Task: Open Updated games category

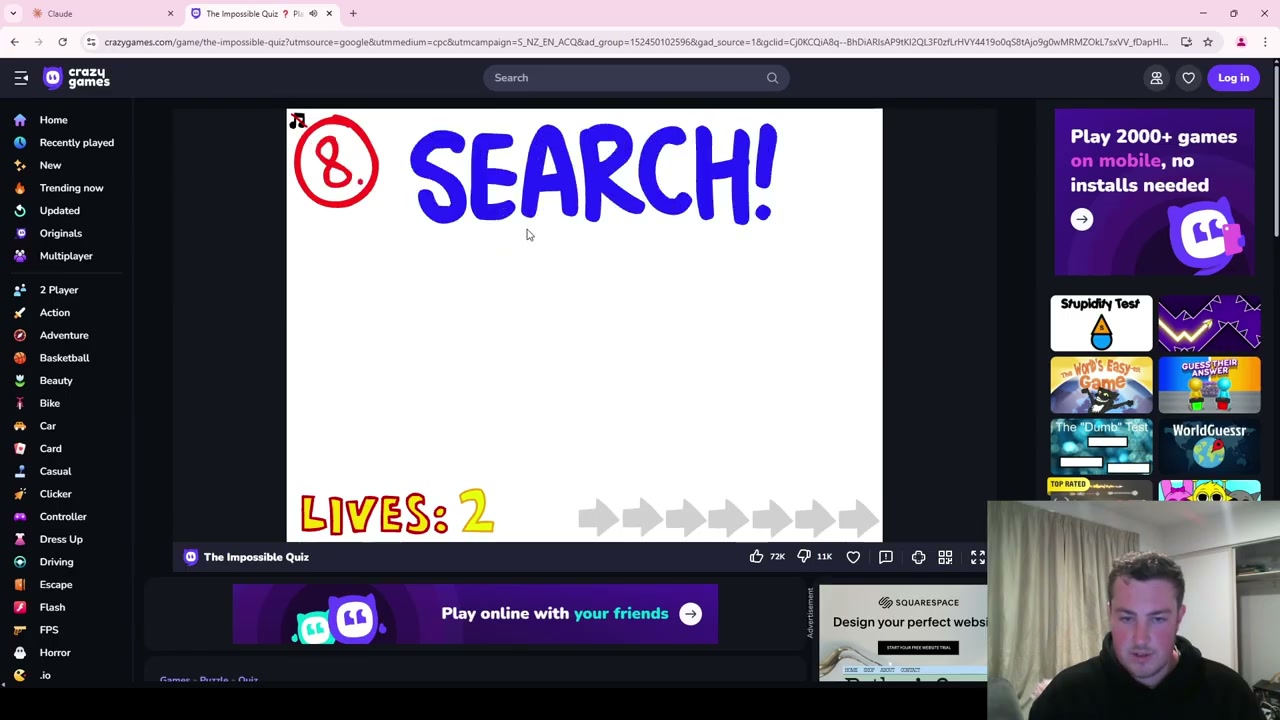Action: [x=59, y=211]
